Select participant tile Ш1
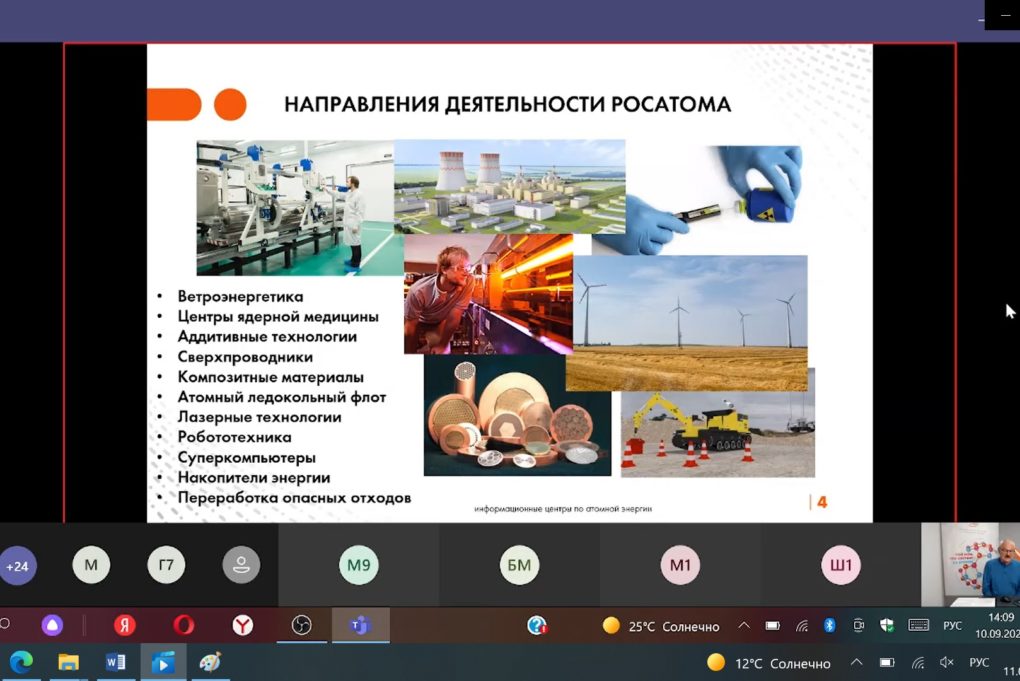Image resolution: width=1020 pixels, height=681 pixels. [840, 565]
